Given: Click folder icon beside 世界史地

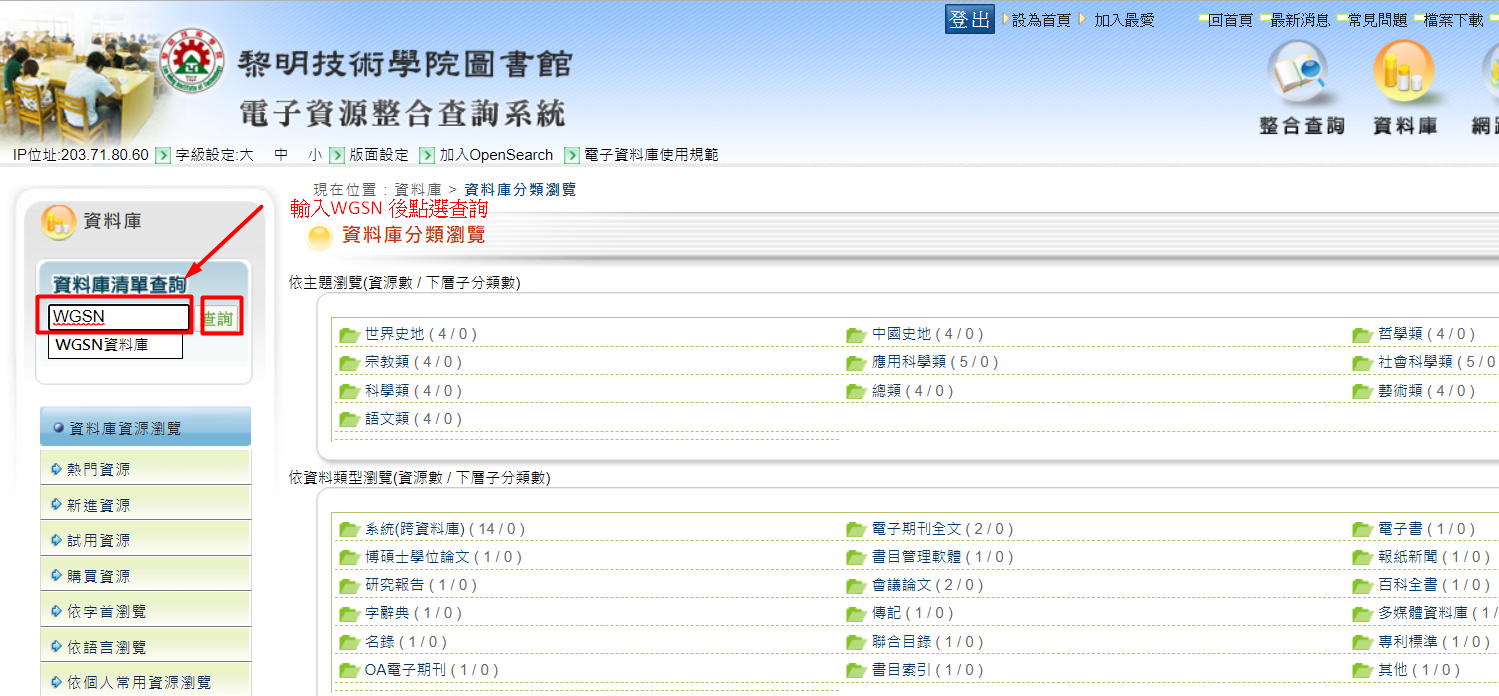Looking at the screenshot, I should coord(349,335).
